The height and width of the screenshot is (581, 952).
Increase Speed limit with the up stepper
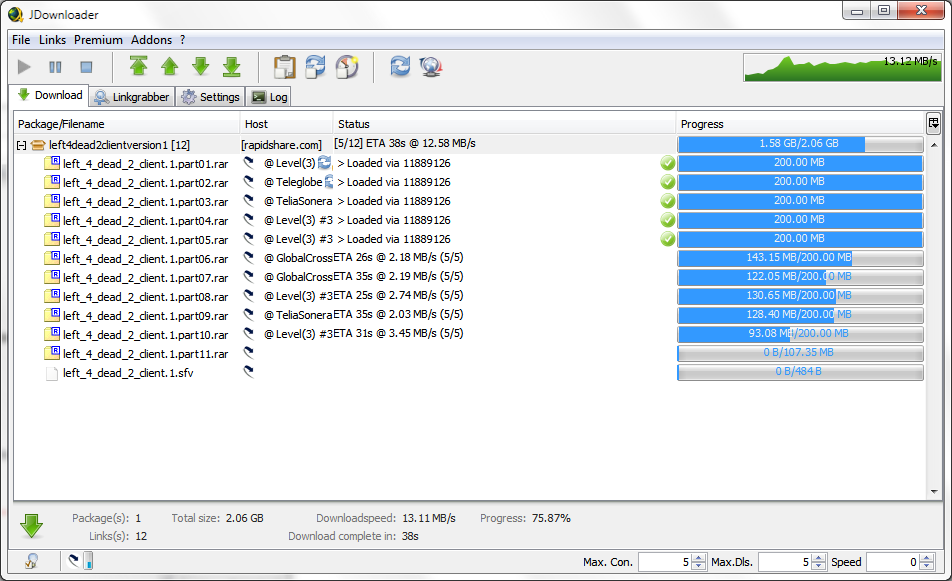(x=927, y=558)
